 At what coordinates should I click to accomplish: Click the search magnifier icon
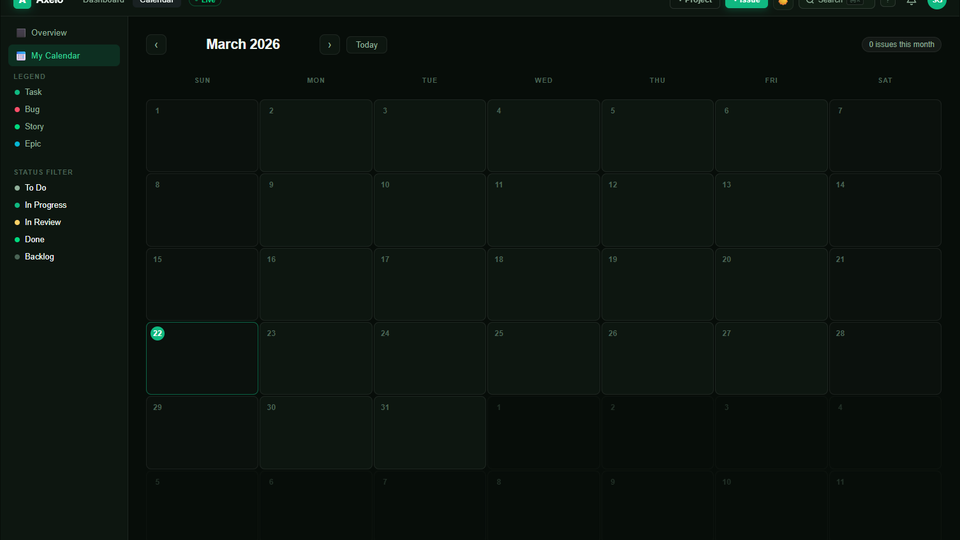(810, 2)
